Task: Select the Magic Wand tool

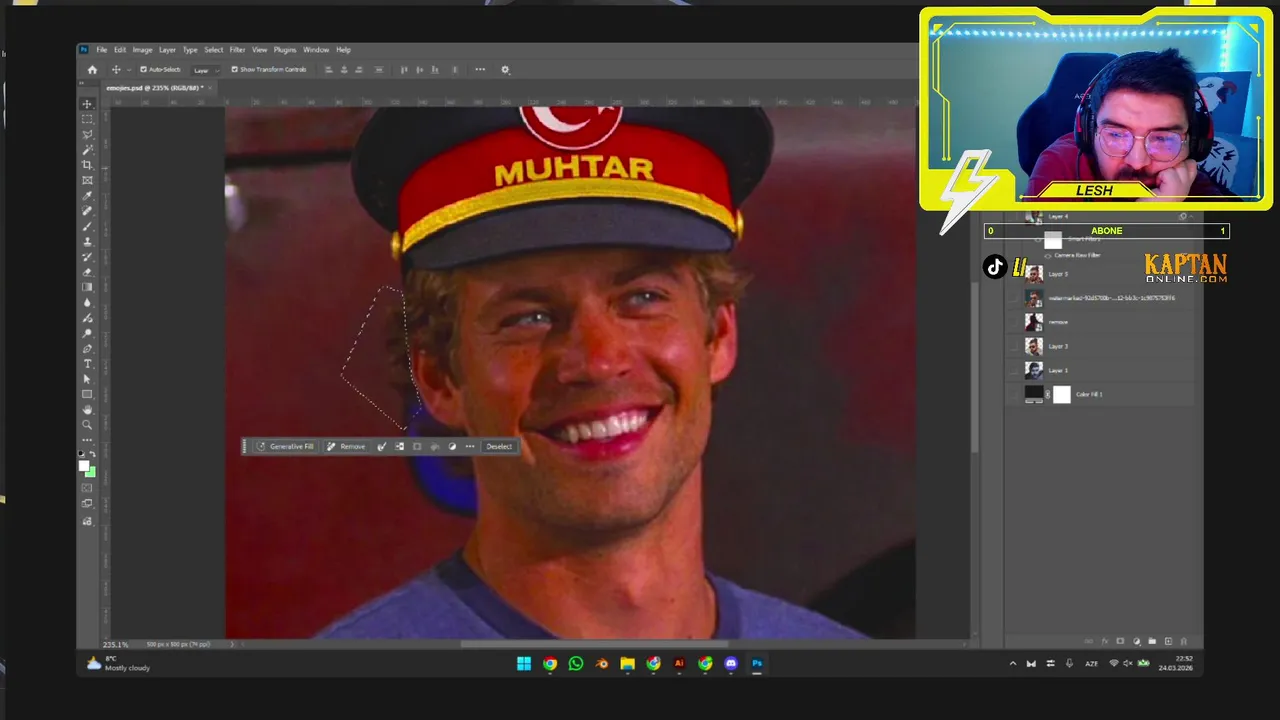Action: [87, 150]
